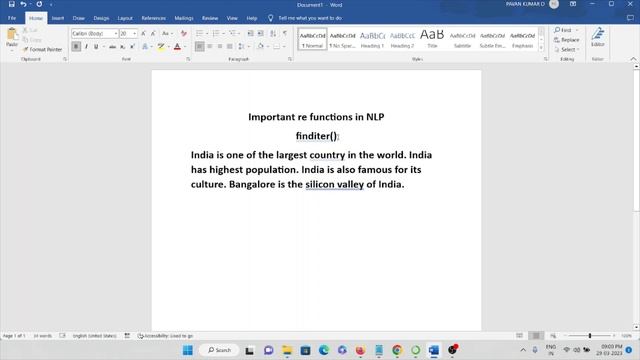This screenshot has width=640, height=360.
Task: Open the Comments pane icon
Action: coord(630,18)
